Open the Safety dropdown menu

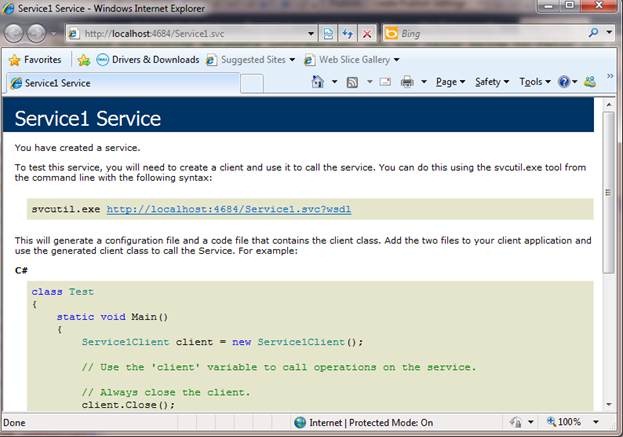491,82
